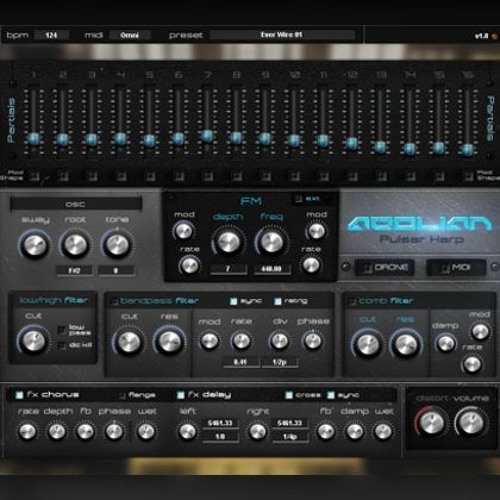The image size is (500, 500).
Task: Click the FM freq value field showing 440.00
Action: [x=272, y=269]
